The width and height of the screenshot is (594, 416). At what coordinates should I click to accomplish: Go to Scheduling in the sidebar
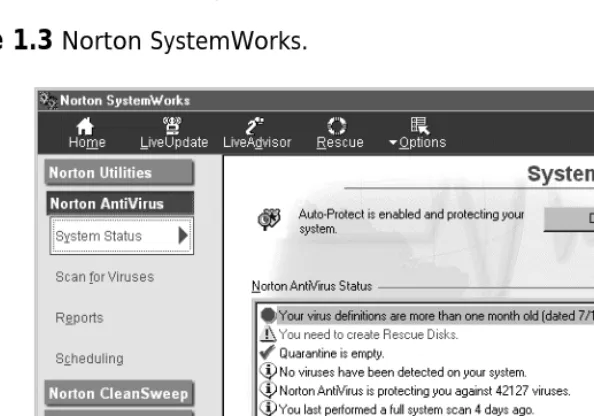[89, 358]
